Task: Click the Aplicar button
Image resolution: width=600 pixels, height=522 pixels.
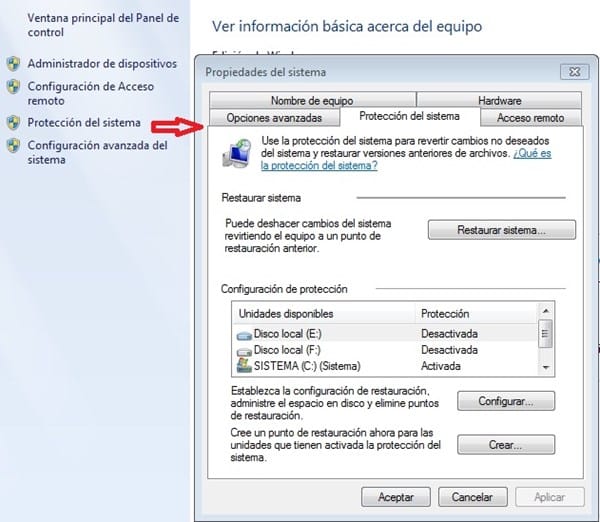Action: 550,497
